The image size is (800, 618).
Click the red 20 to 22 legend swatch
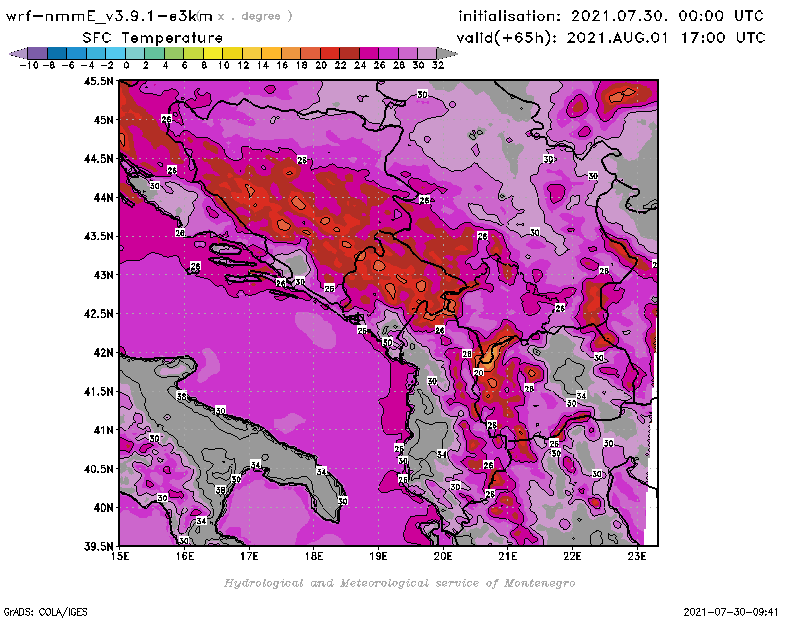point(330,53)
